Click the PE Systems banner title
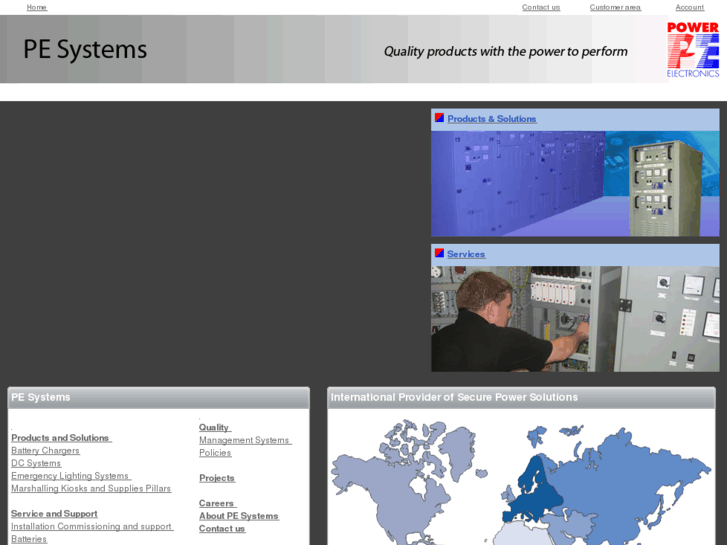The image size is (727, 545). click(85, 49)
